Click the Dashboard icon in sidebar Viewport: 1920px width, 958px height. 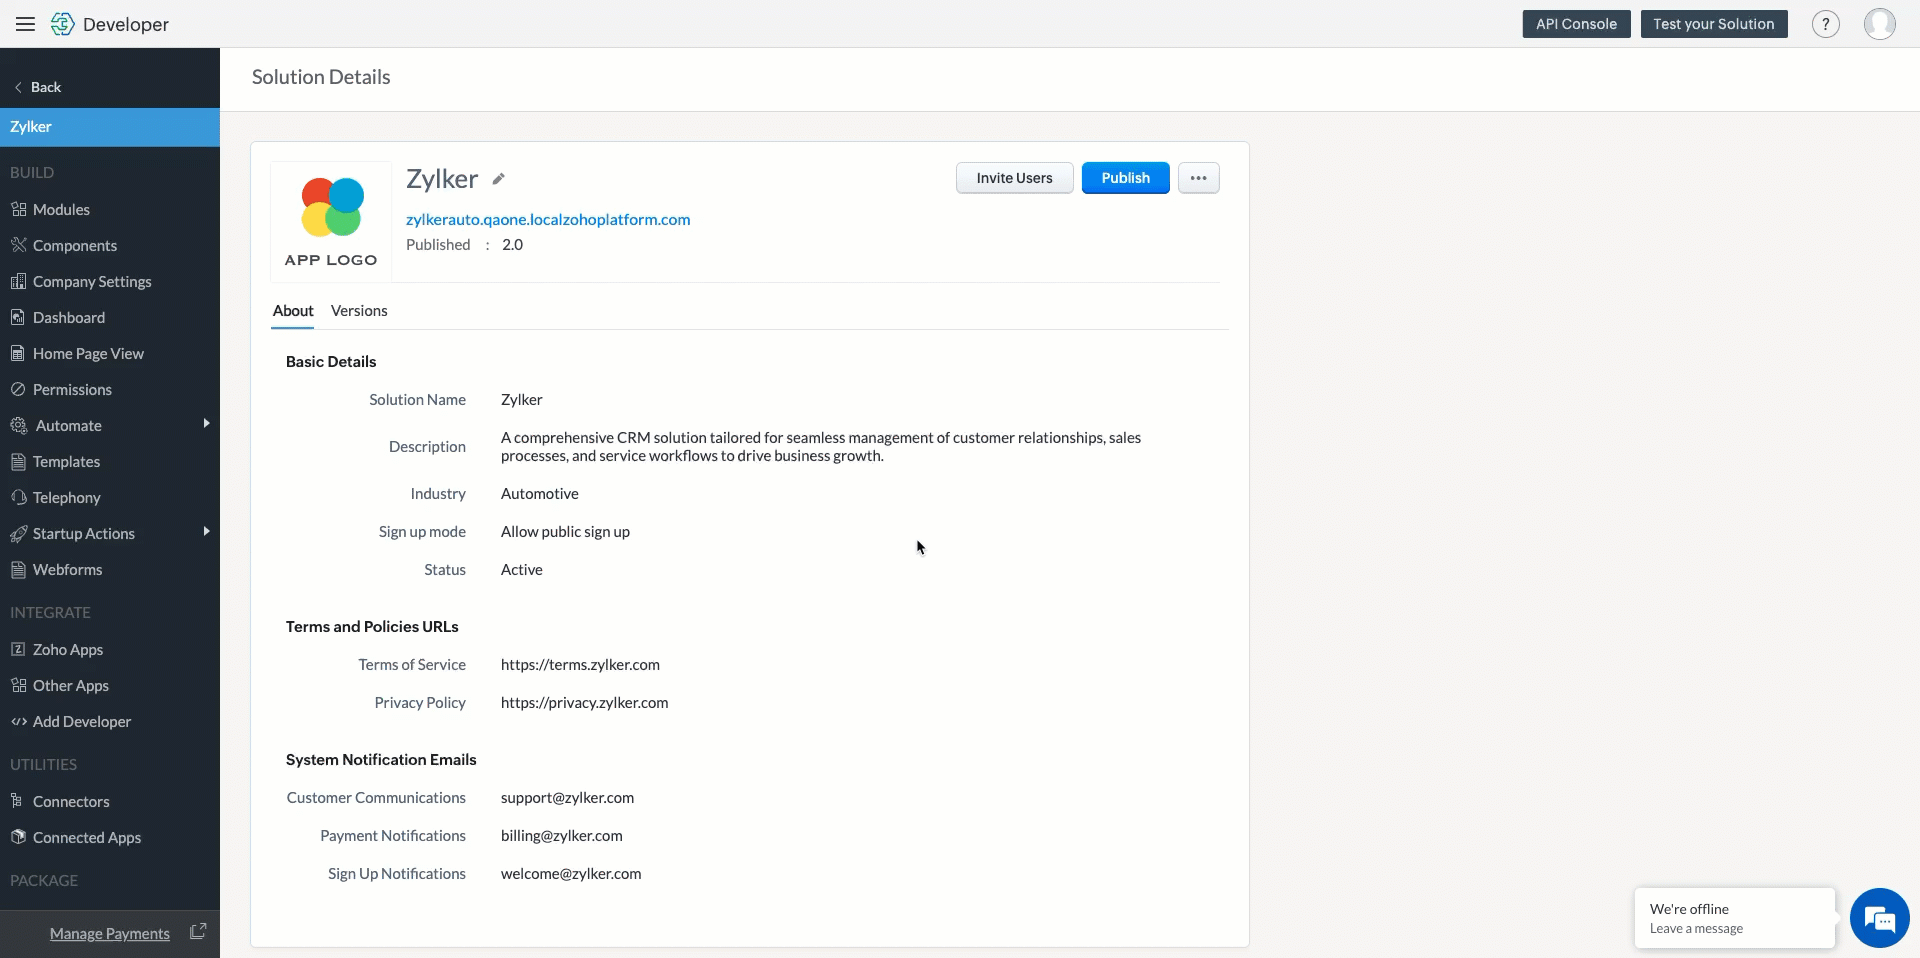(x=18, y=317)
